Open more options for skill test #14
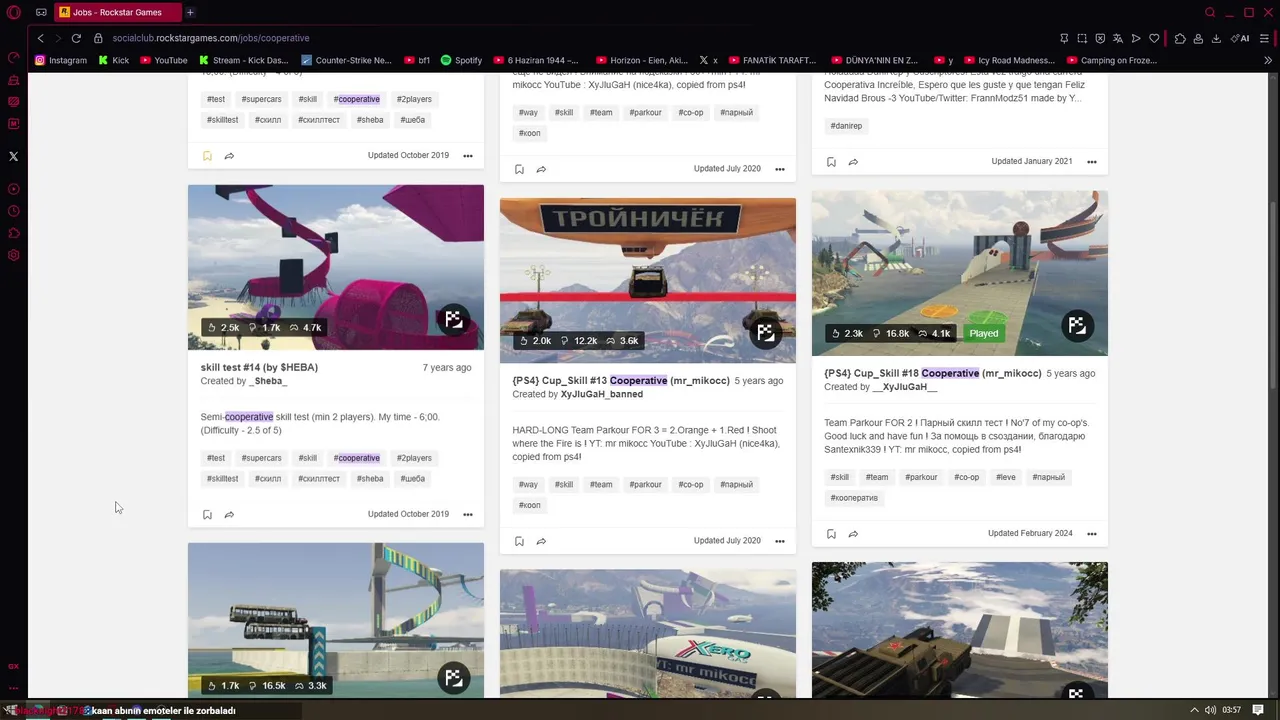Screen dimensions: 1280x720 pos(467,515)
